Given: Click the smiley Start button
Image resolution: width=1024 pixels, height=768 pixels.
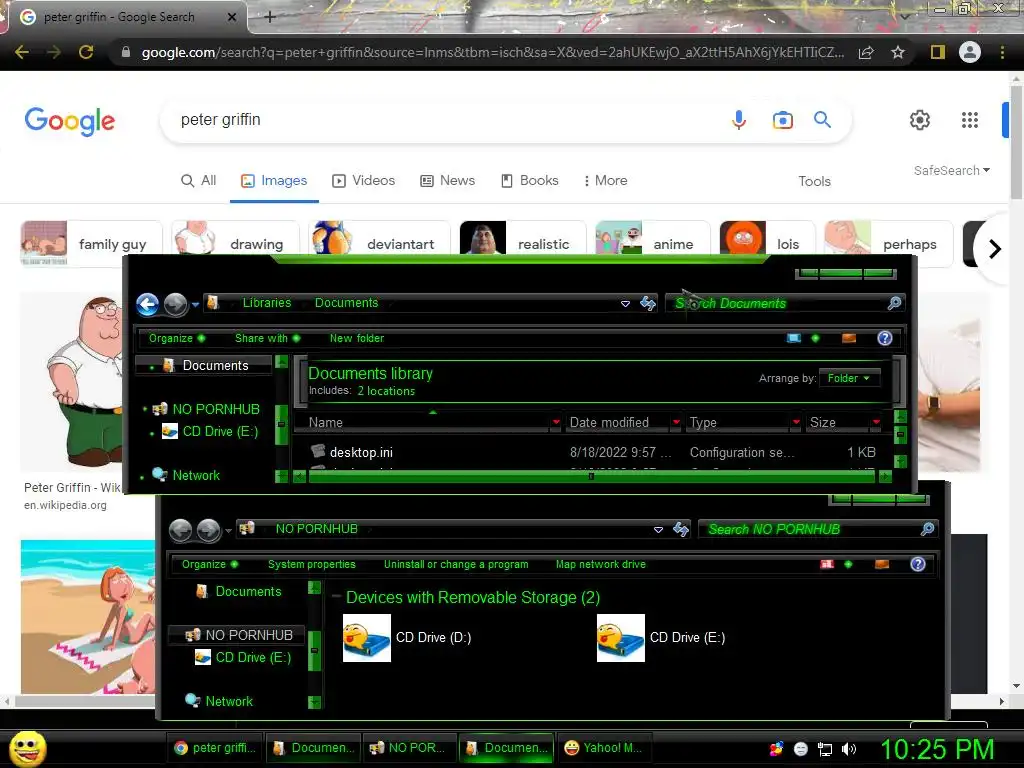Looking at the screenshot, I should (27, 748).
